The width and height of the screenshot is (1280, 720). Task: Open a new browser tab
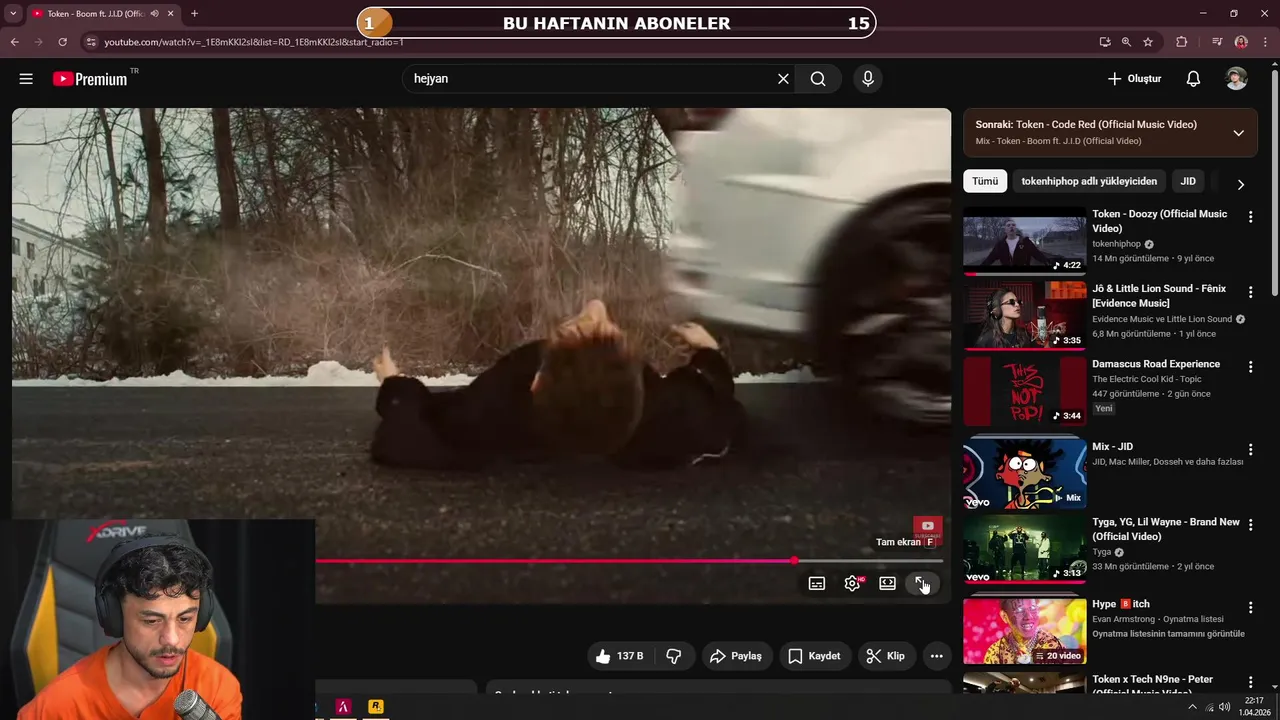point(194,14)
